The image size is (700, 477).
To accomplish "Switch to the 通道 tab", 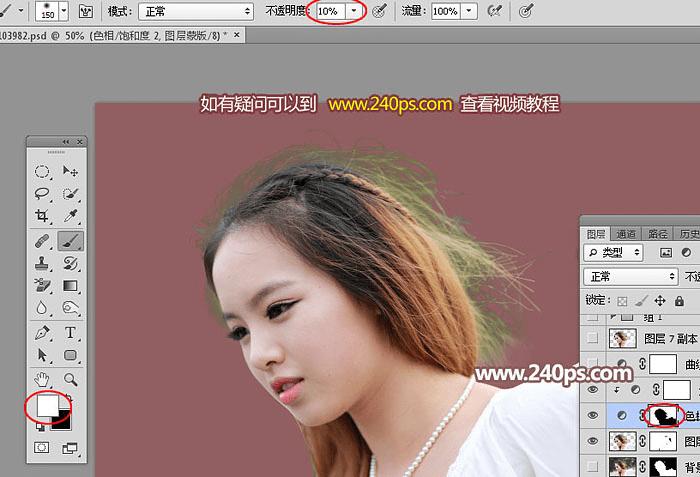I will point(626,234).
